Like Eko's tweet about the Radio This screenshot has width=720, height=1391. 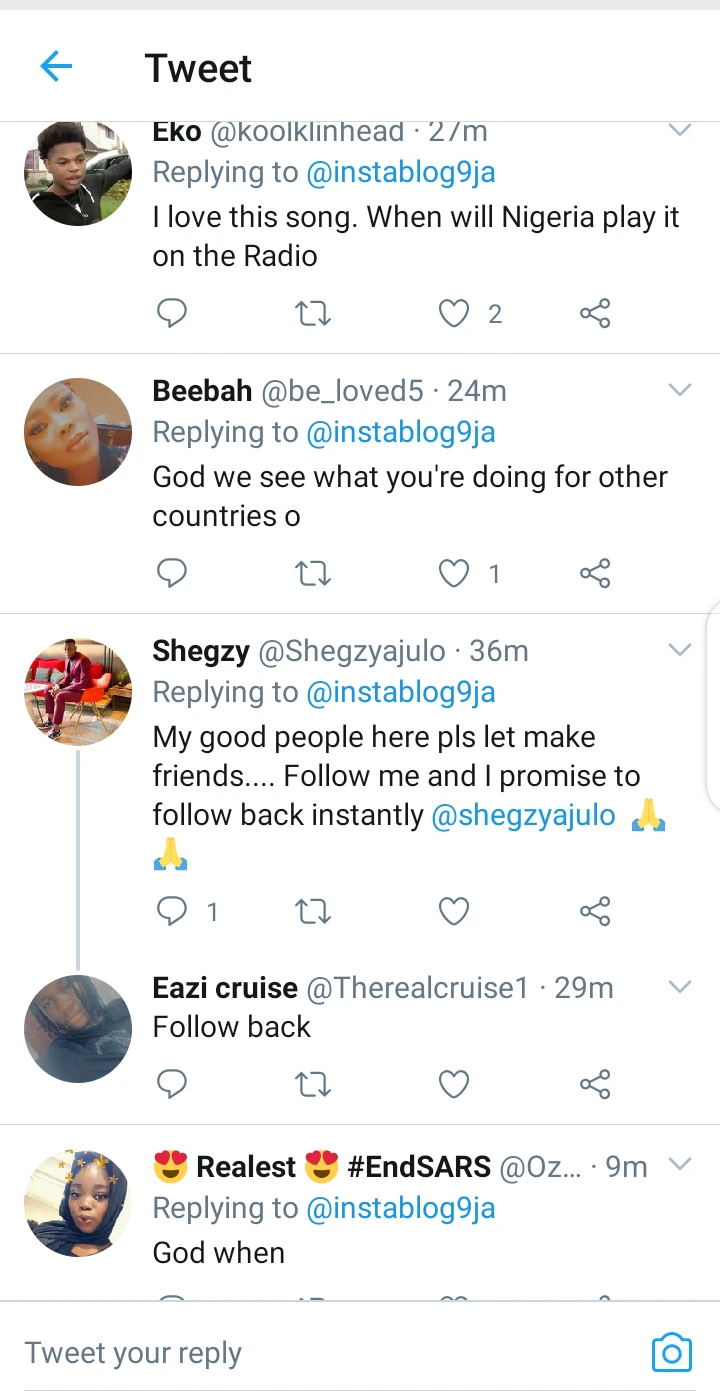[x=454, y=314]
